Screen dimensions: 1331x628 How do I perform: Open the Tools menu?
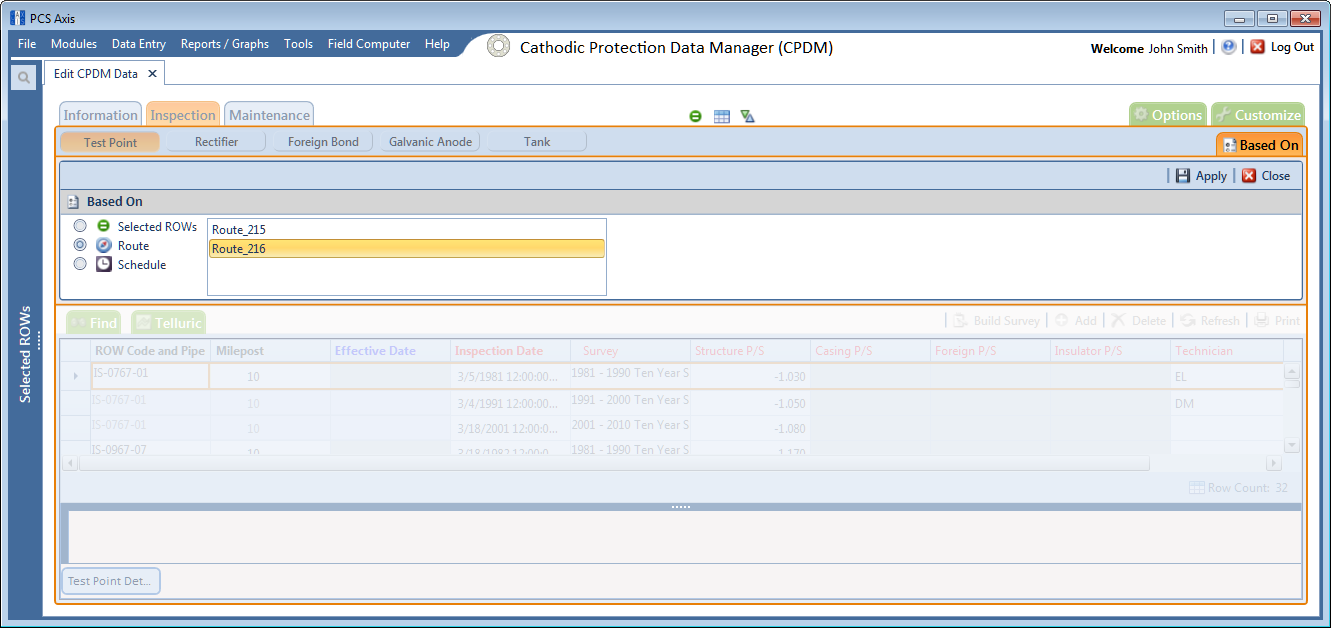click(x=298, y=44)
